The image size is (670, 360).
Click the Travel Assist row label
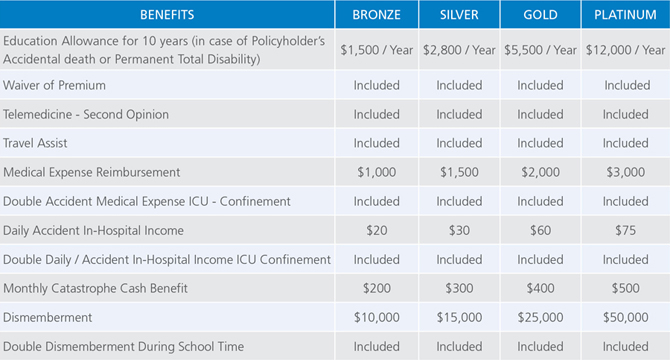tap(35, 143)
